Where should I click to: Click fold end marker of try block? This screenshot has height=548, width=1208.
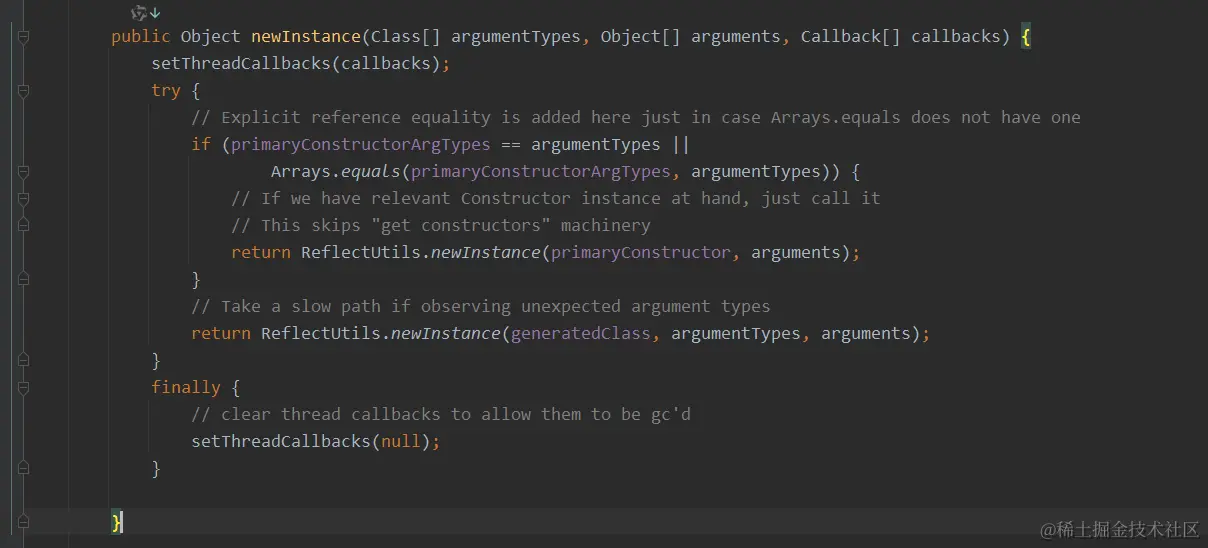(24, 360)
